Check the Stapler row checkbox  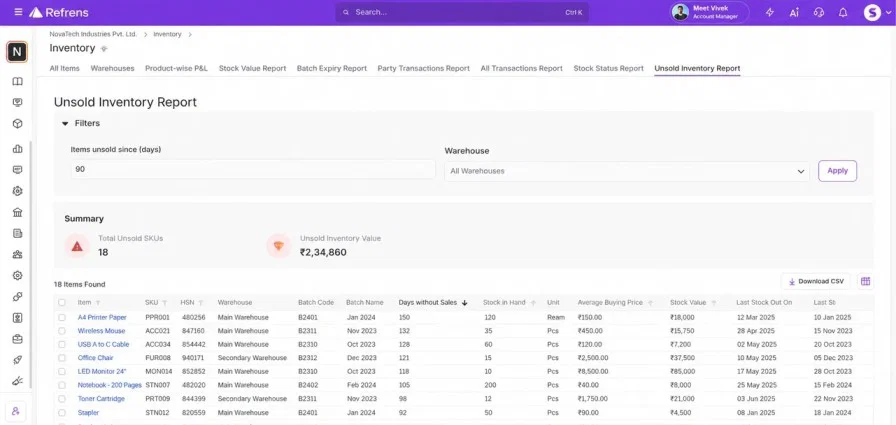tap(62, 412)
